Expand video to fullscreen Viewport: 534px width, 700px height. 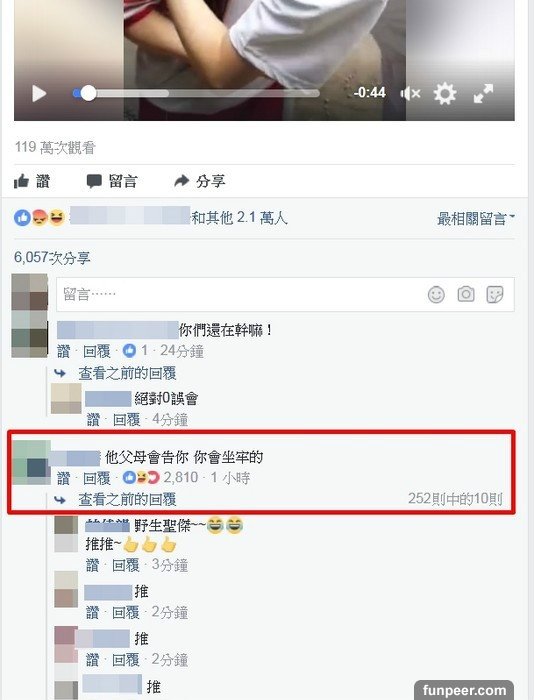click(x=483, y=93)
